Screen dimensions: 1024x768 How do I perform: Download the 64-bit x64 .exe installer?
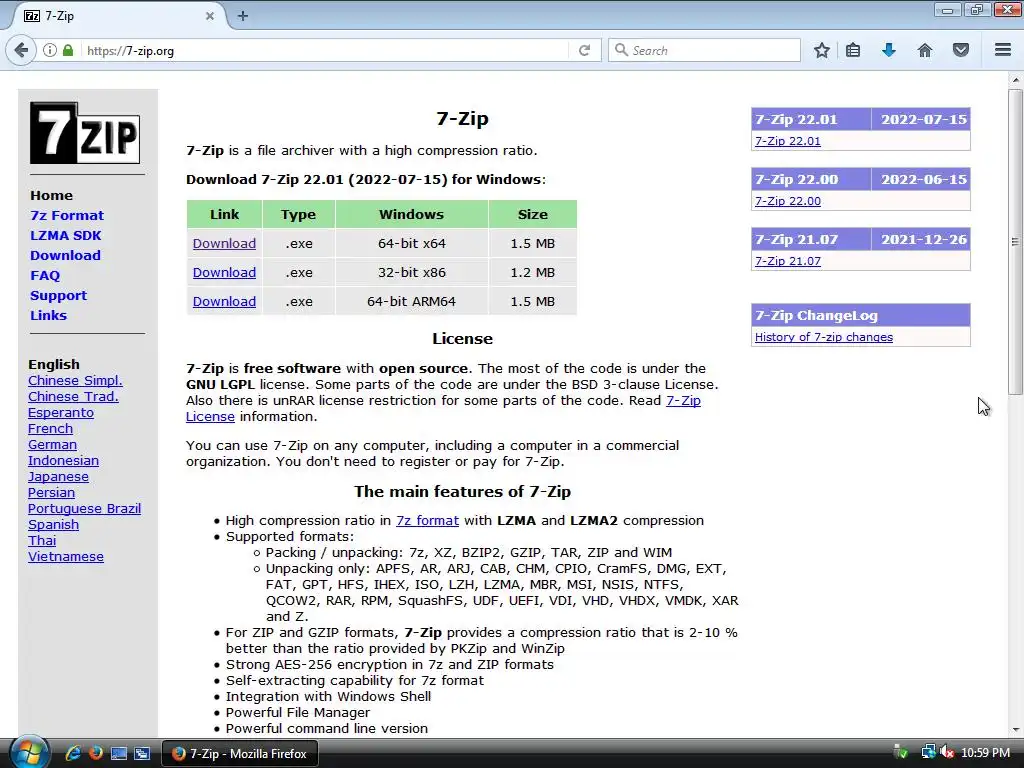(x=224, y=244)
